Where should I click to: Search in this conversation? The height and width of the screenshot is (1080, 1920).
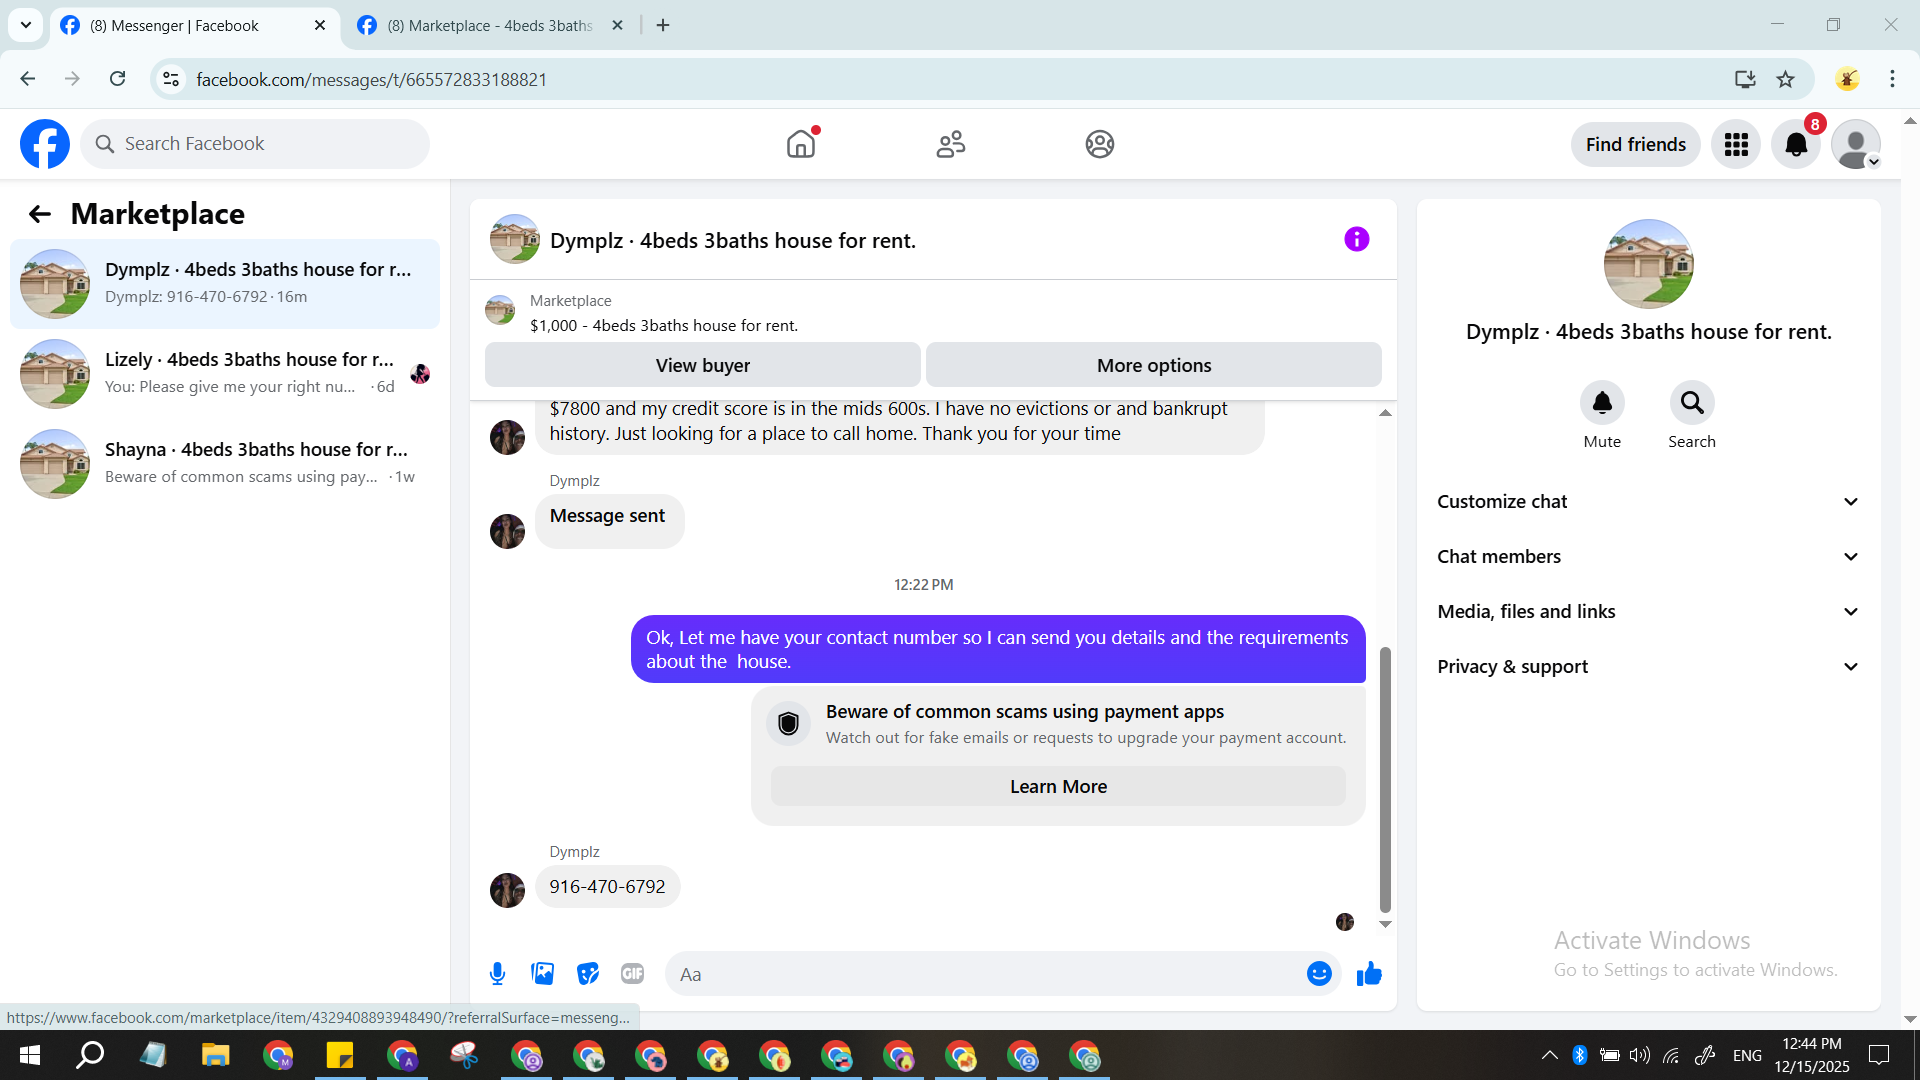coord(1692,403)
